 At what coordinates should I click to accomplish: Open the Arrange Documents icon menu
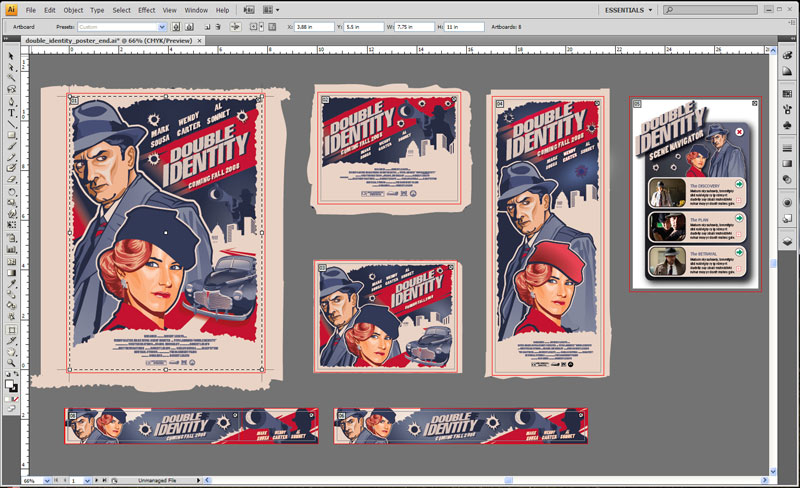(271, 9)
